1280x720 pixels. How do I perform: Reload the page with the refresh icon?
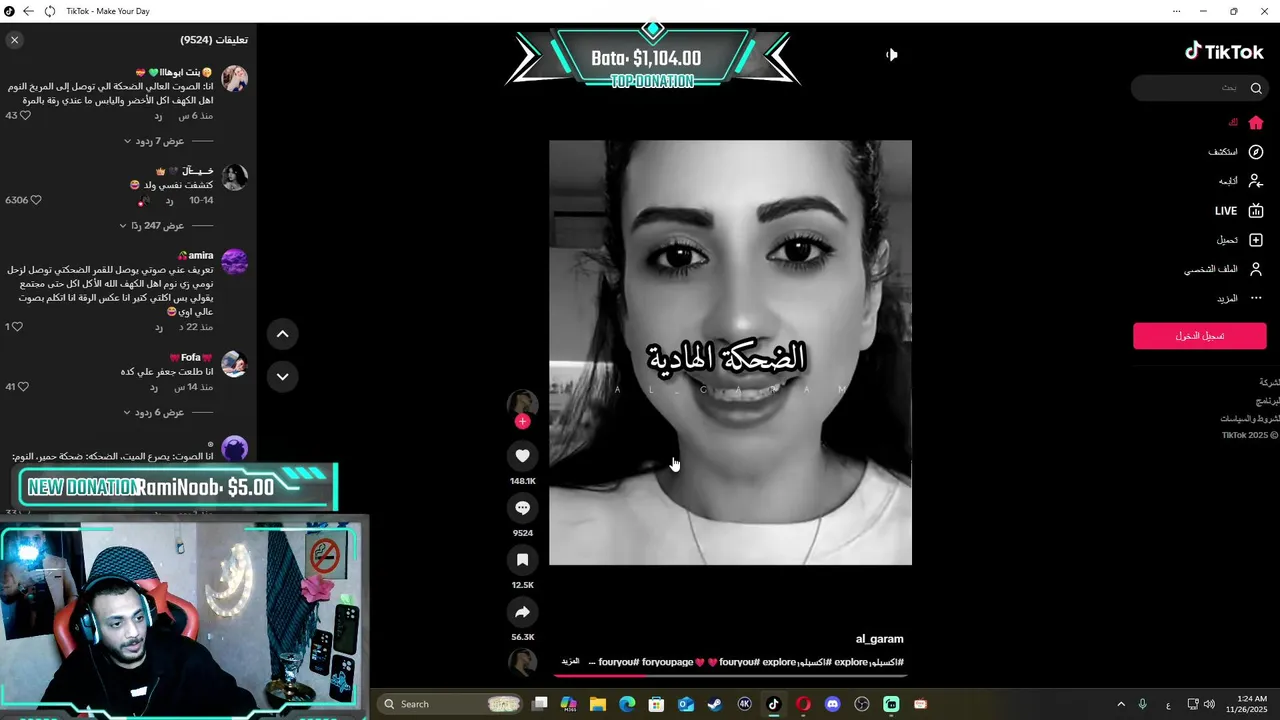50,11
